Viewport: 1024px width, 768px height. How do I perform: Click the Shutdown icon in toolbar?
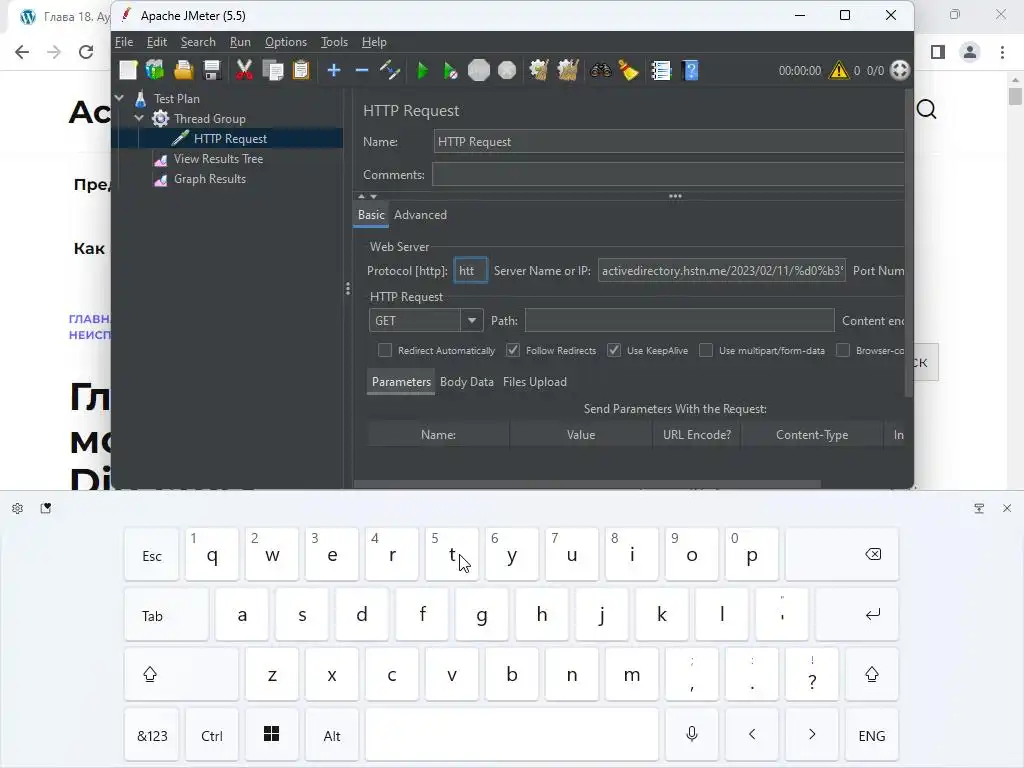(x=507, y=70)
